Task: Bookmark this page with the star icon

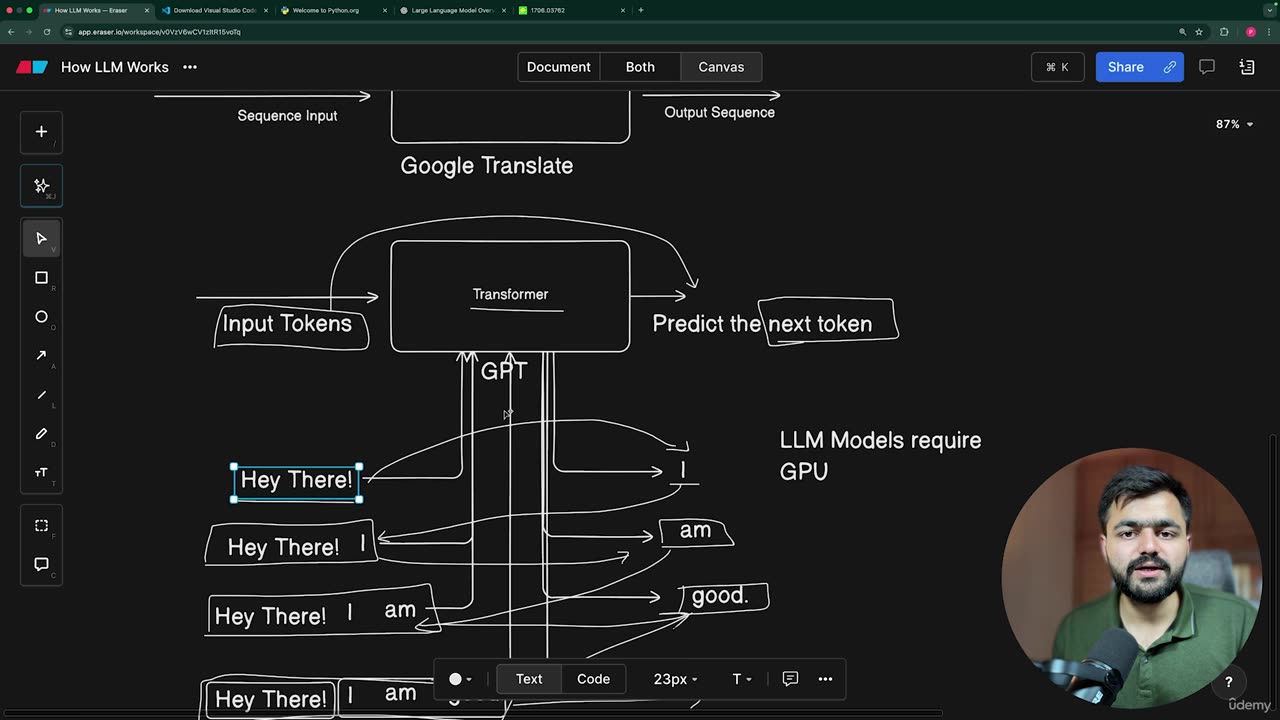Action: (1199, 32)
